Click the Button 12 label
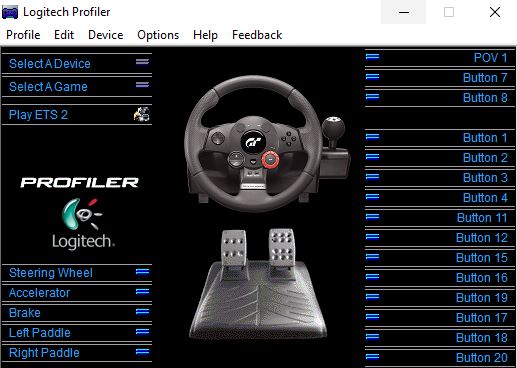Screen dimensions: 517x368 coord(482,238)
